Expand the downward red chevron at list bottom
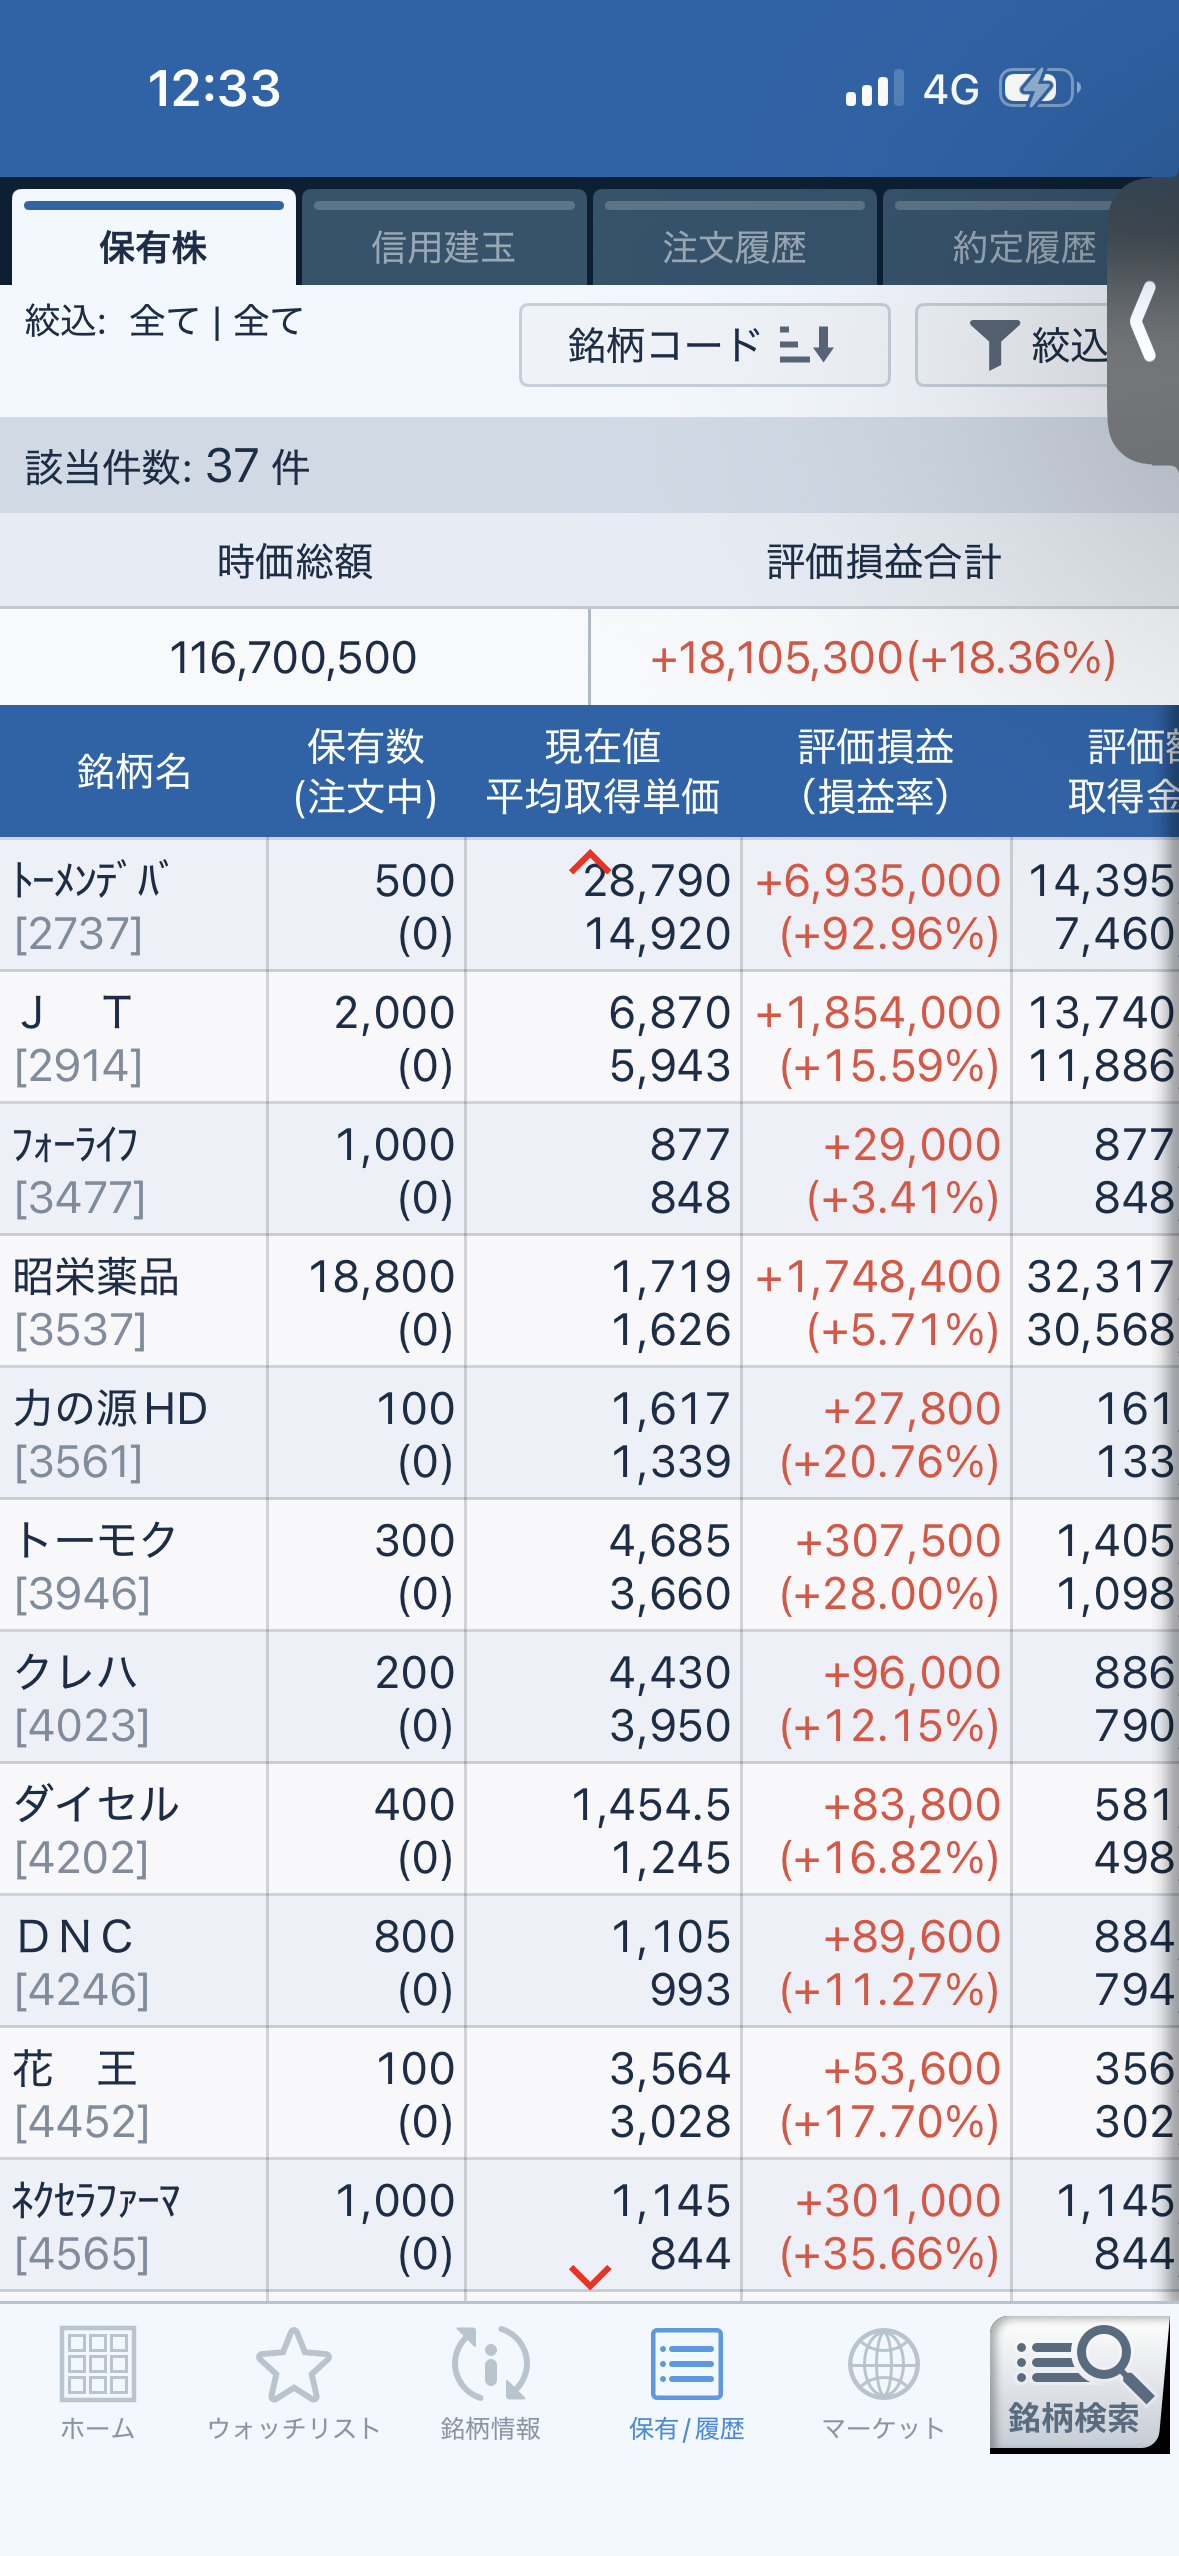The image size is (1179, 2556). pos(590,2277)
